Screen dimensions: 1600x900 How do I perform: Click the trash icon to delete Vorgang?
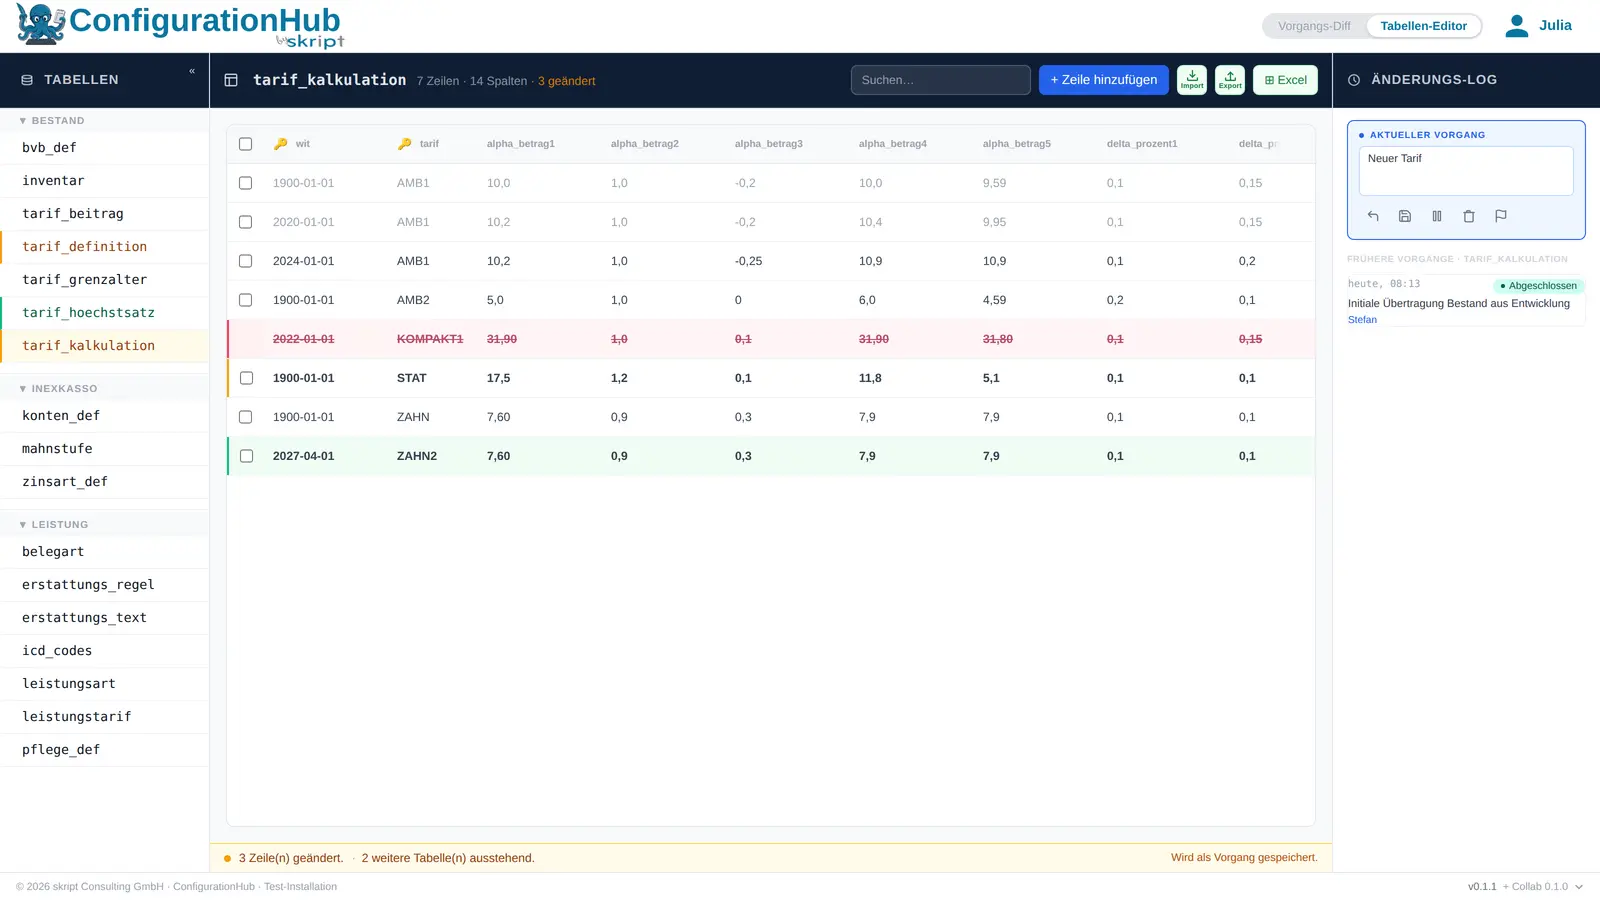coord(1469,216)
